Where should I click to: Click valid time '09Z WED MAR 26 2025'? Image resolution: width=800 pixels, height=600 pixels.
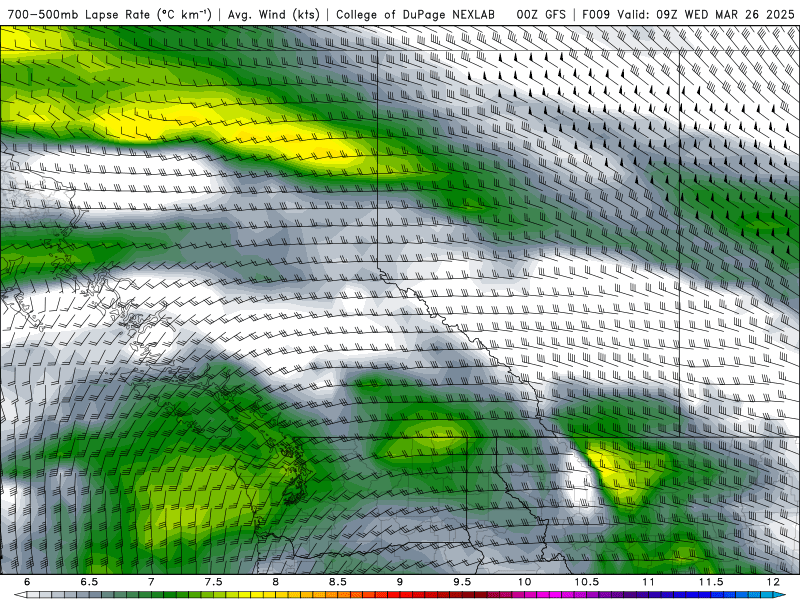(726, 14)
